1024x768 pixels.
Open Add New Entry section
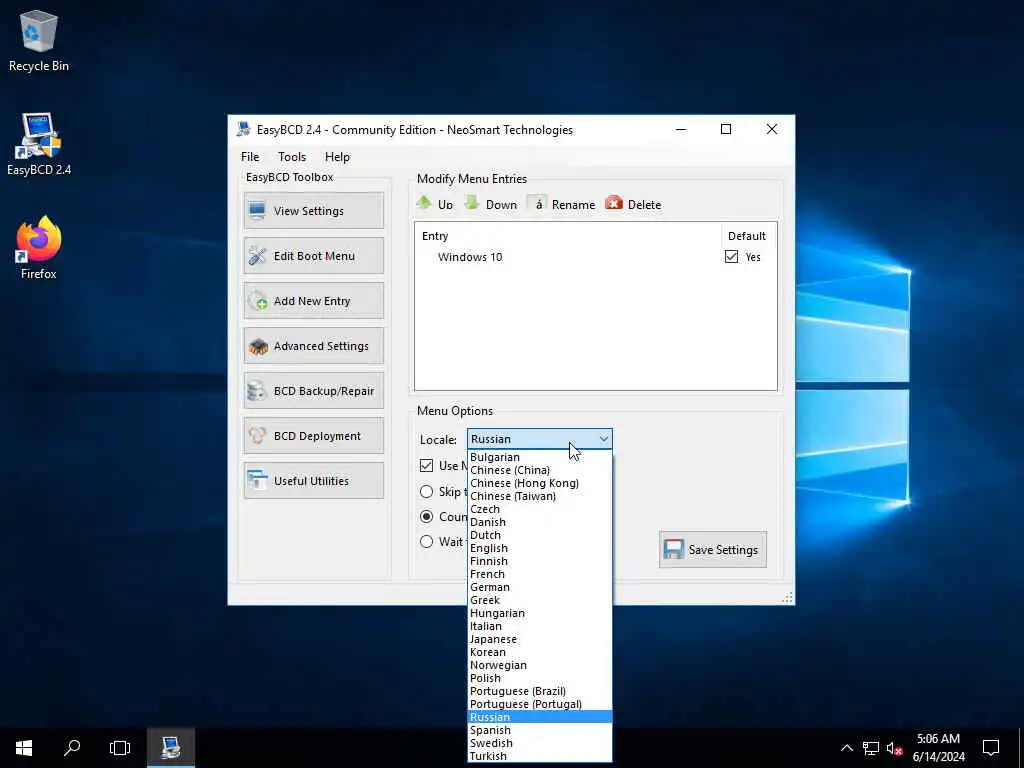[x=313, y=300]
